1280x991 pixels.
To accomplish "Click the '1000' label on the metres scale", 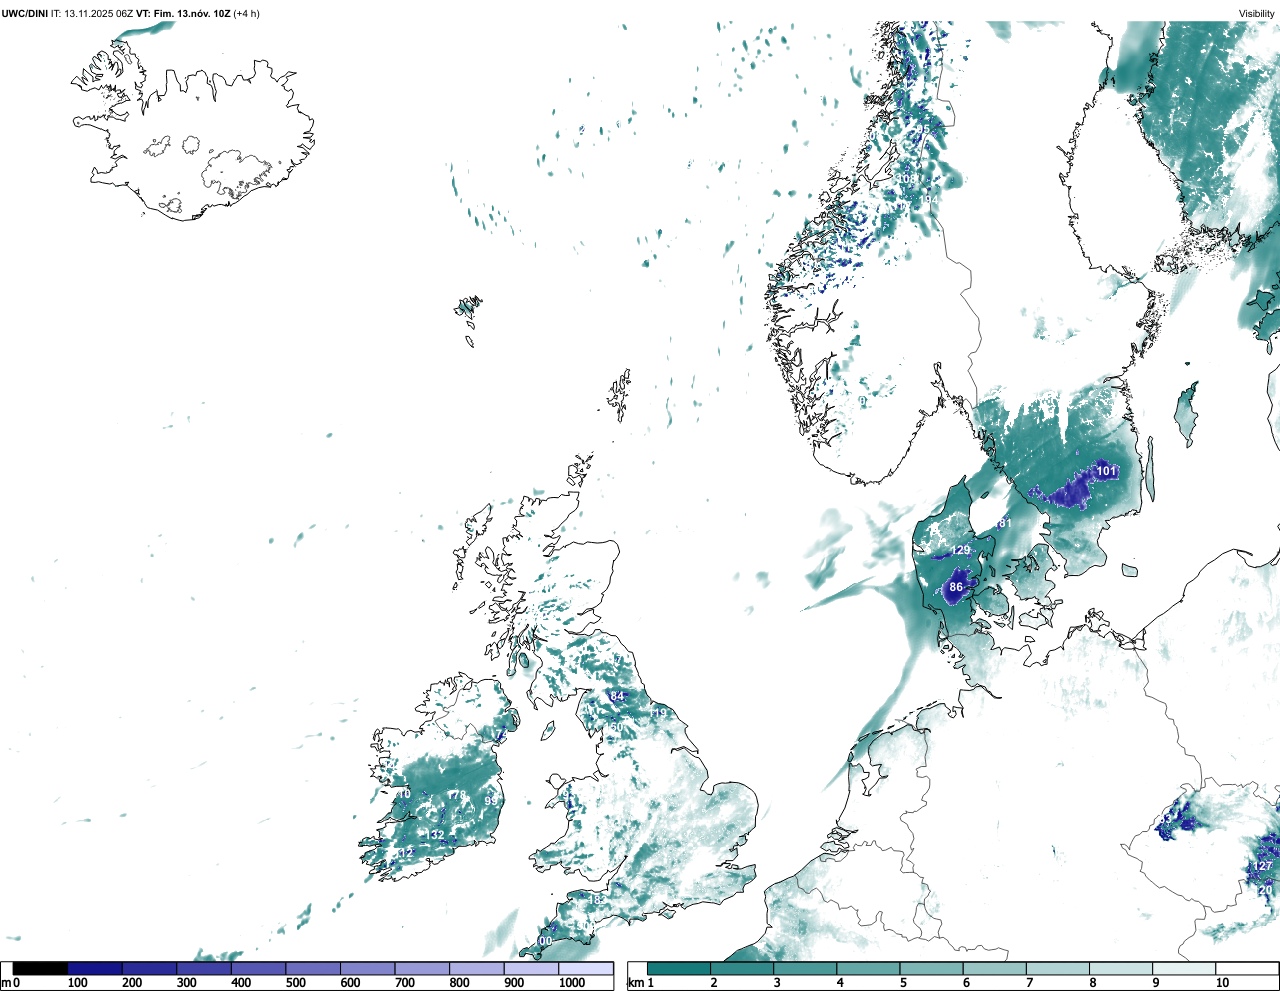I will point(572,983).
